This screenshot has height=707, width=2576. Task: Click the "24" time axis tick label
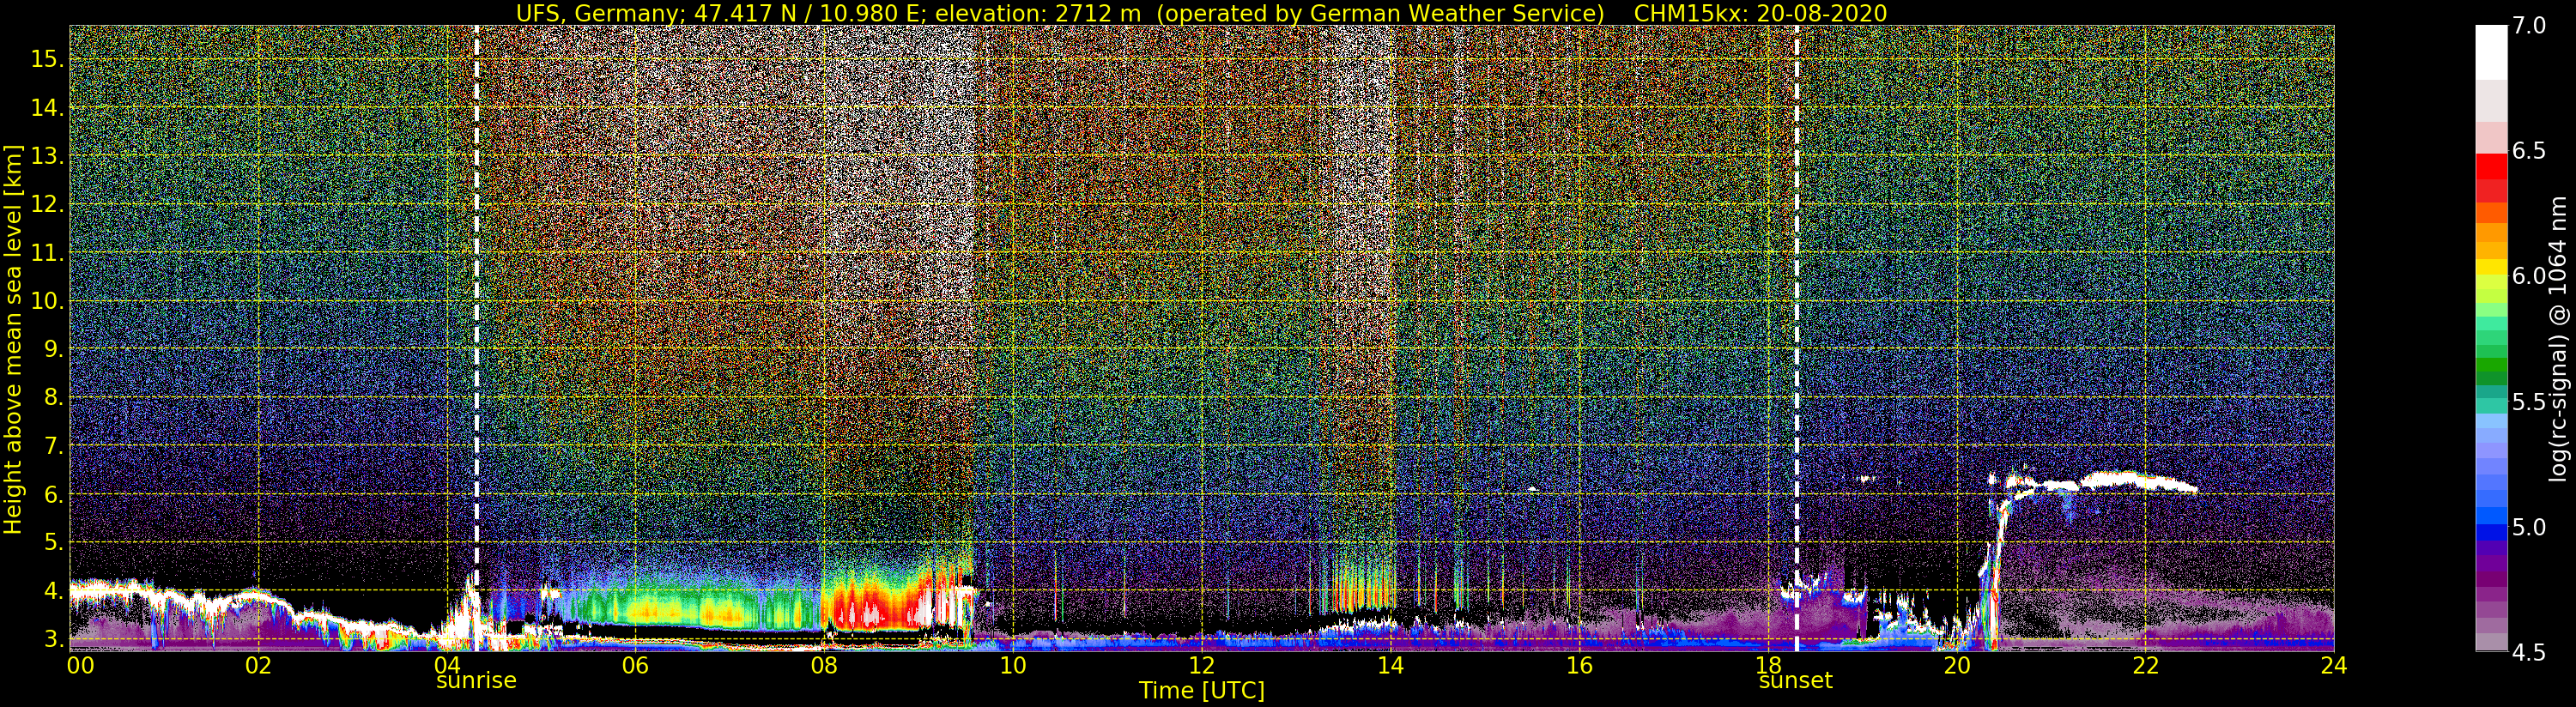pos(2333,665)
